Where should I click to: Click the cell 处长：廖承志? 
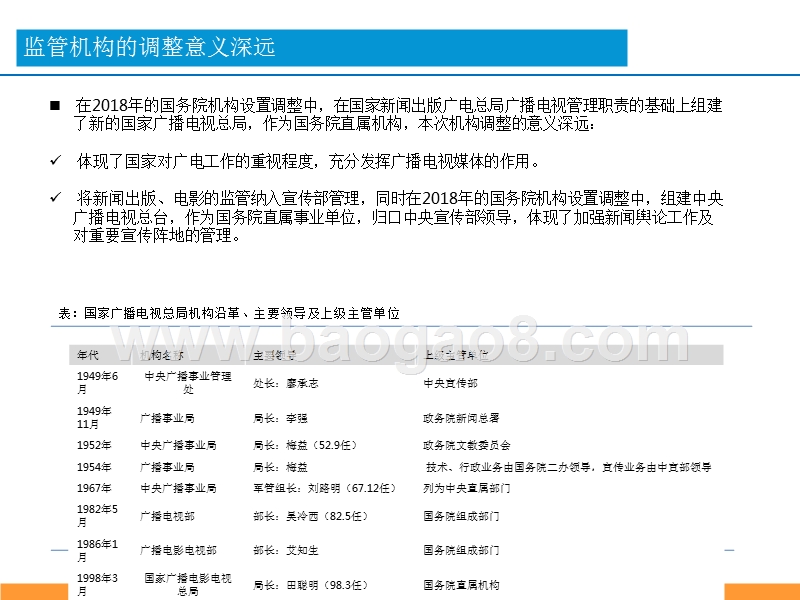point(286,383)
